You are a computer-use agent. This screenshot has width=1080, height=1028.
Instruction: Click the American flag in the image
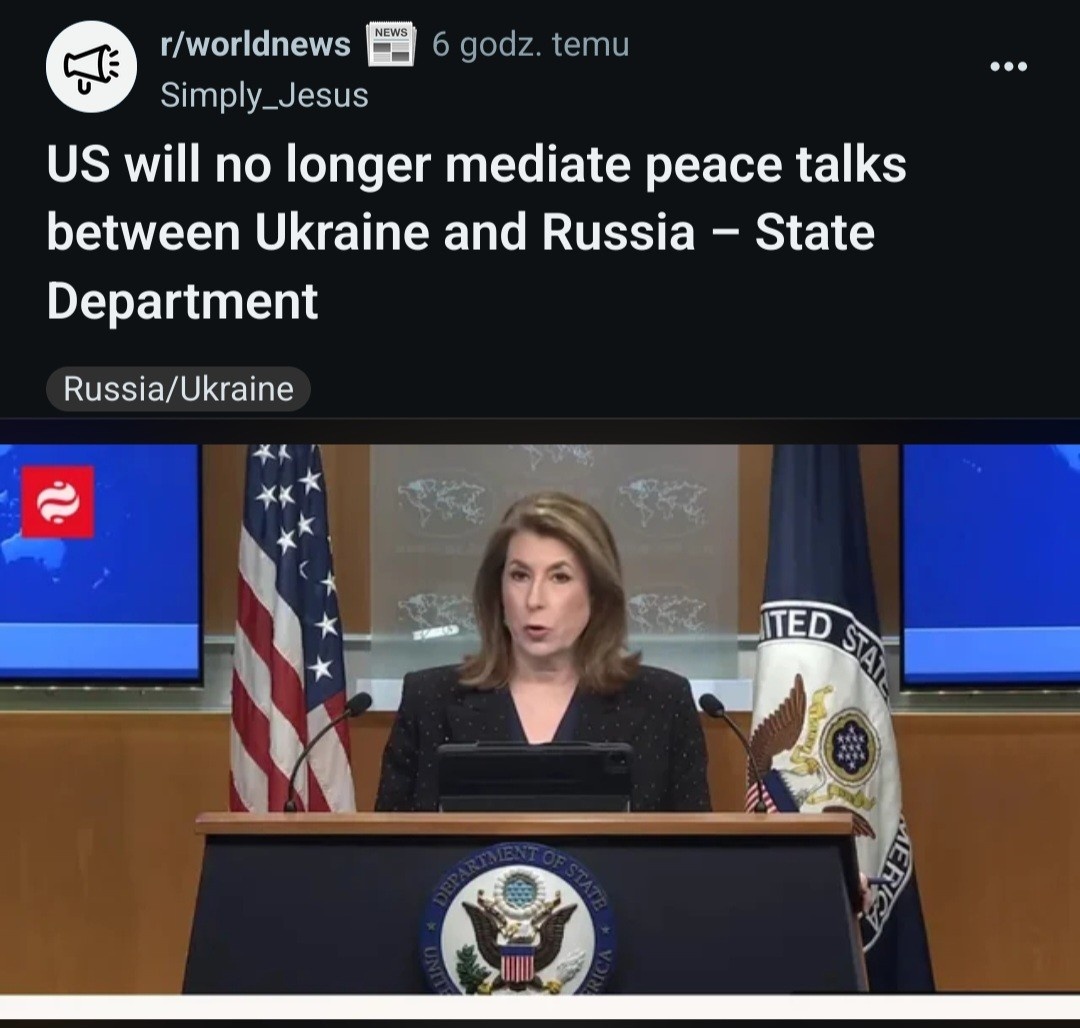pos(289,628)
